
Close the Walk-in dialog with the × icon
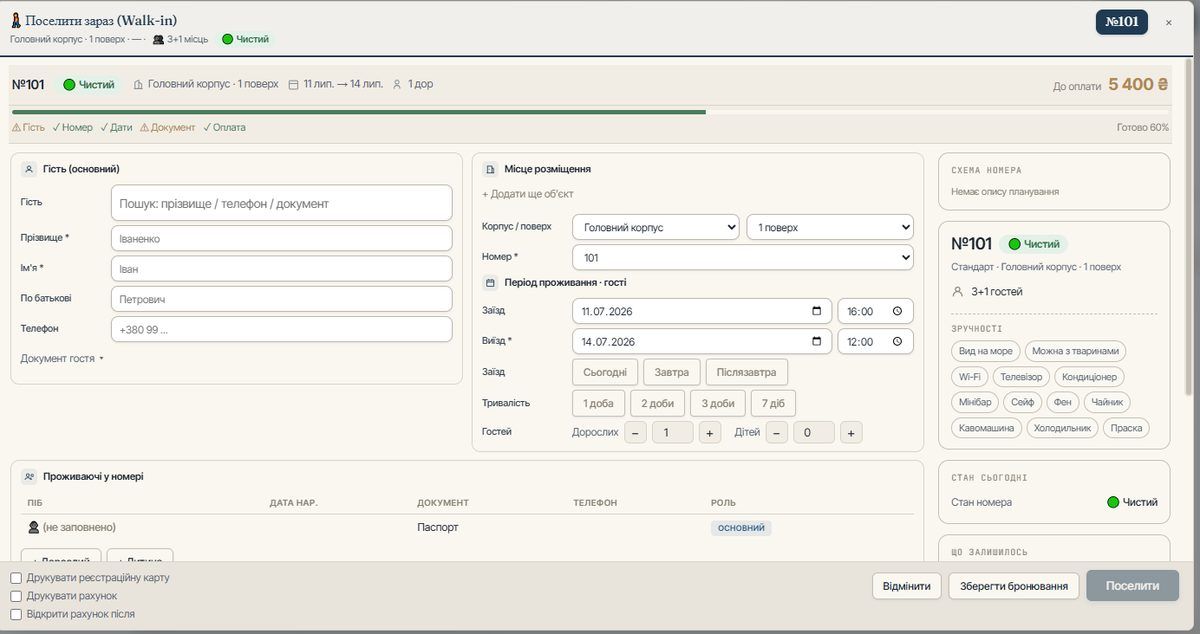click(1168, 22)
